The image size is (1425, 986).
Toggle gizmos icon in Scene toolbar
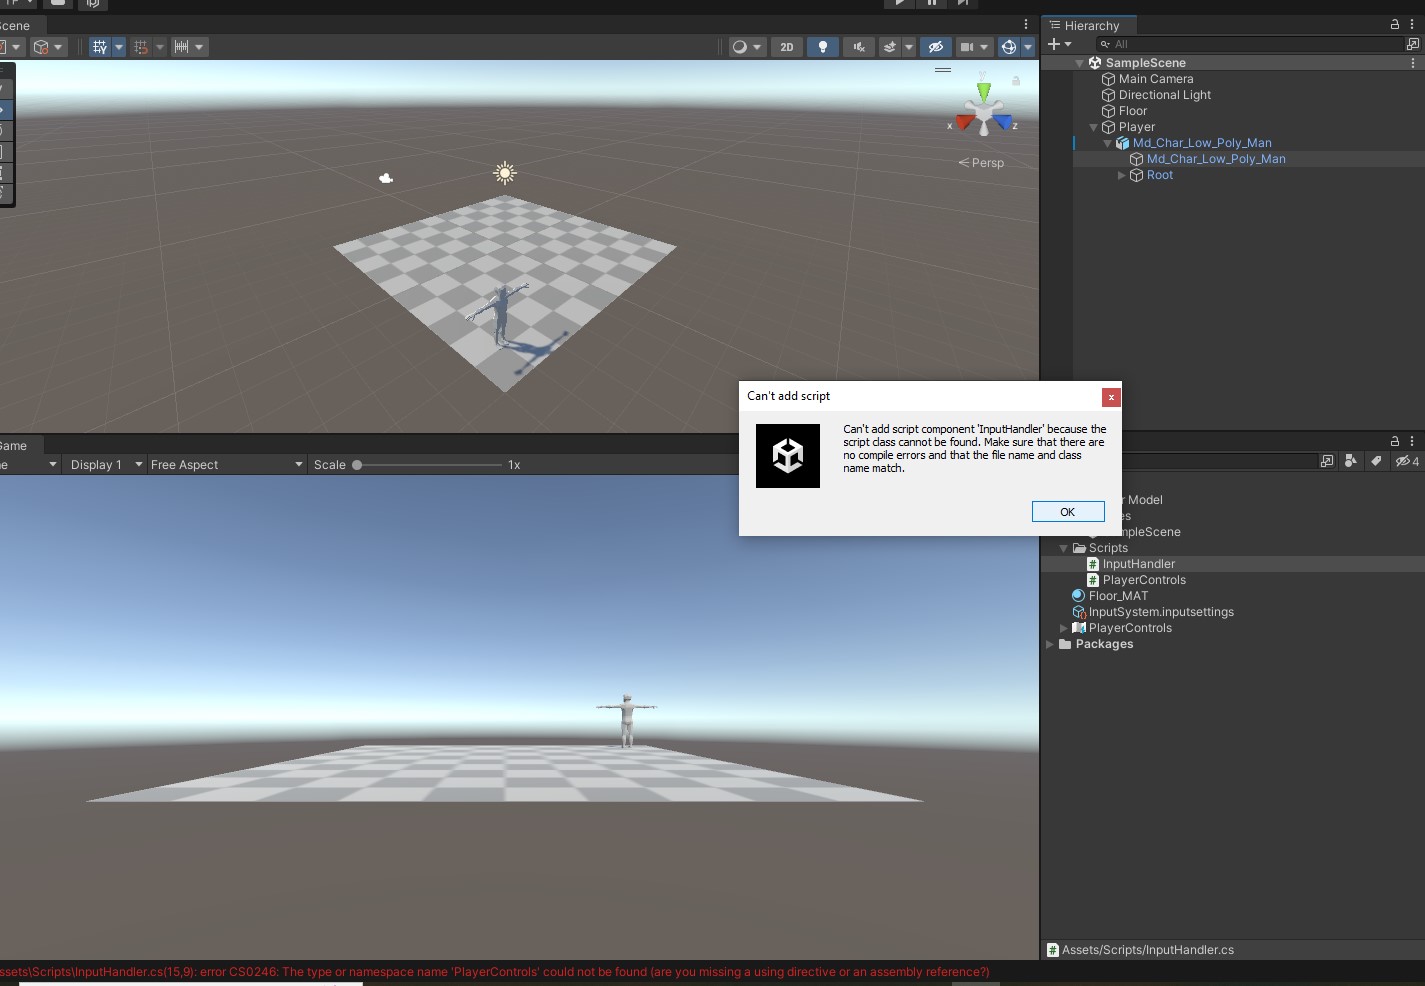(1009, 47)
